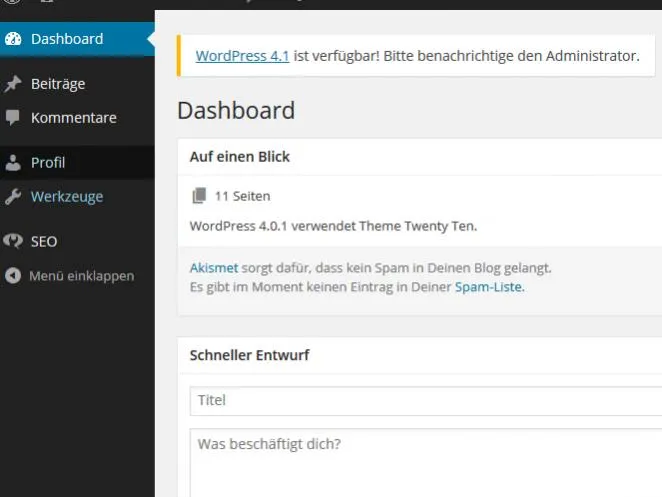Click the Akismet link
Image resolution: width=662 pixels, height=497 pixels.
coord(214,268)
